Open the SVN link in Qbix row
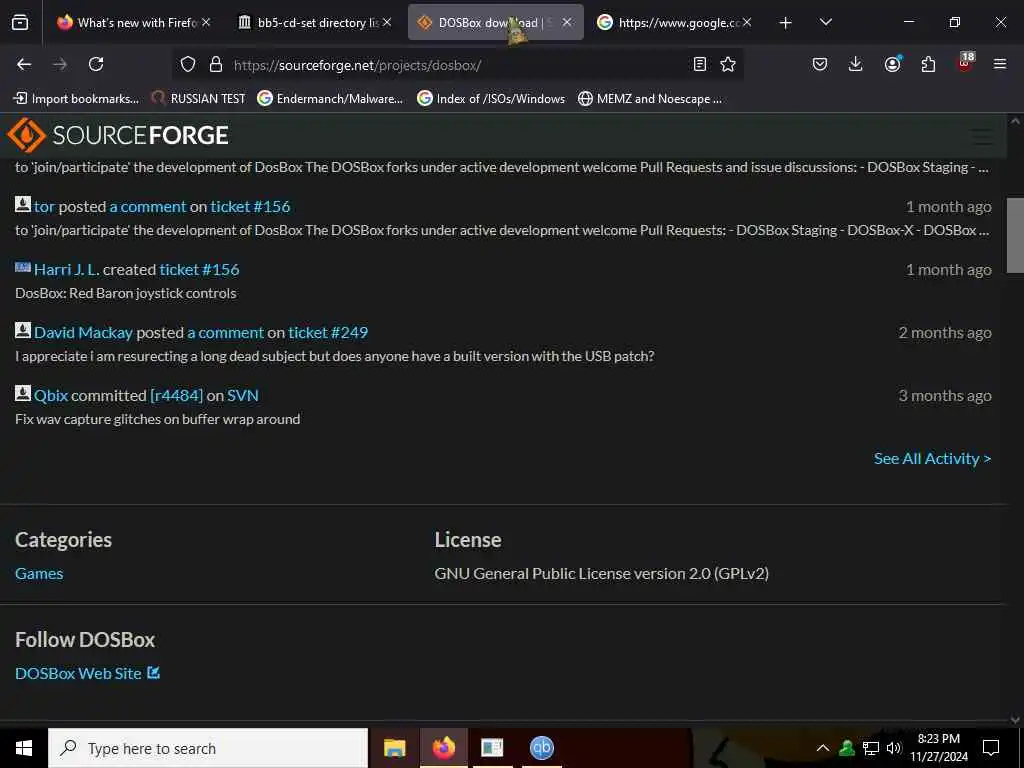Screen dimensions: 1024x768 click(243, 396)
